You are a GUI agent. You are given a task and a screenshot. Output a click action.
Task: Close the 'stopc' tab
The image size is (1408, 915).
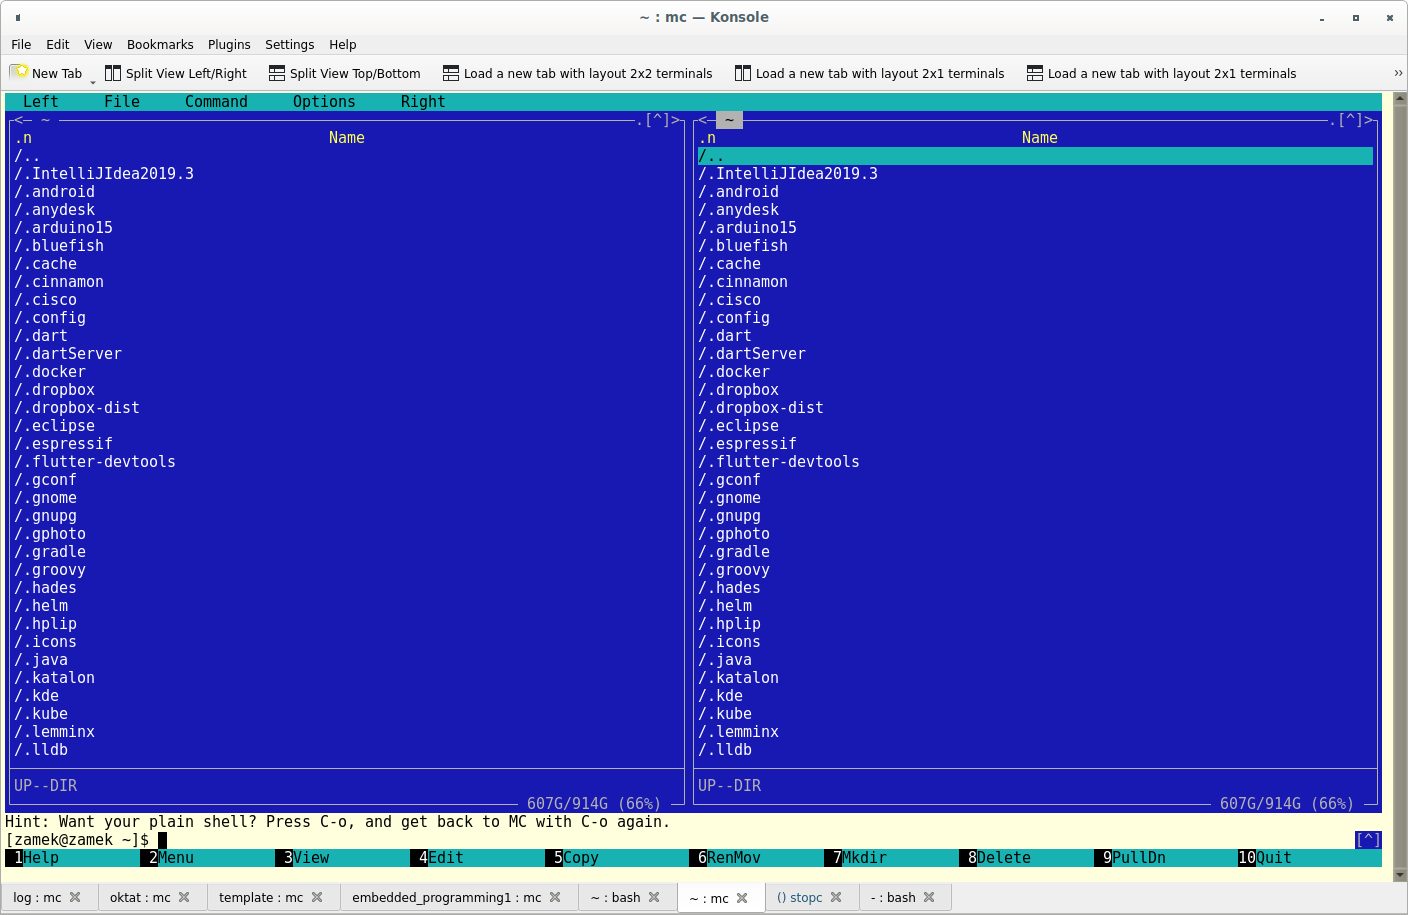[836, 897]
